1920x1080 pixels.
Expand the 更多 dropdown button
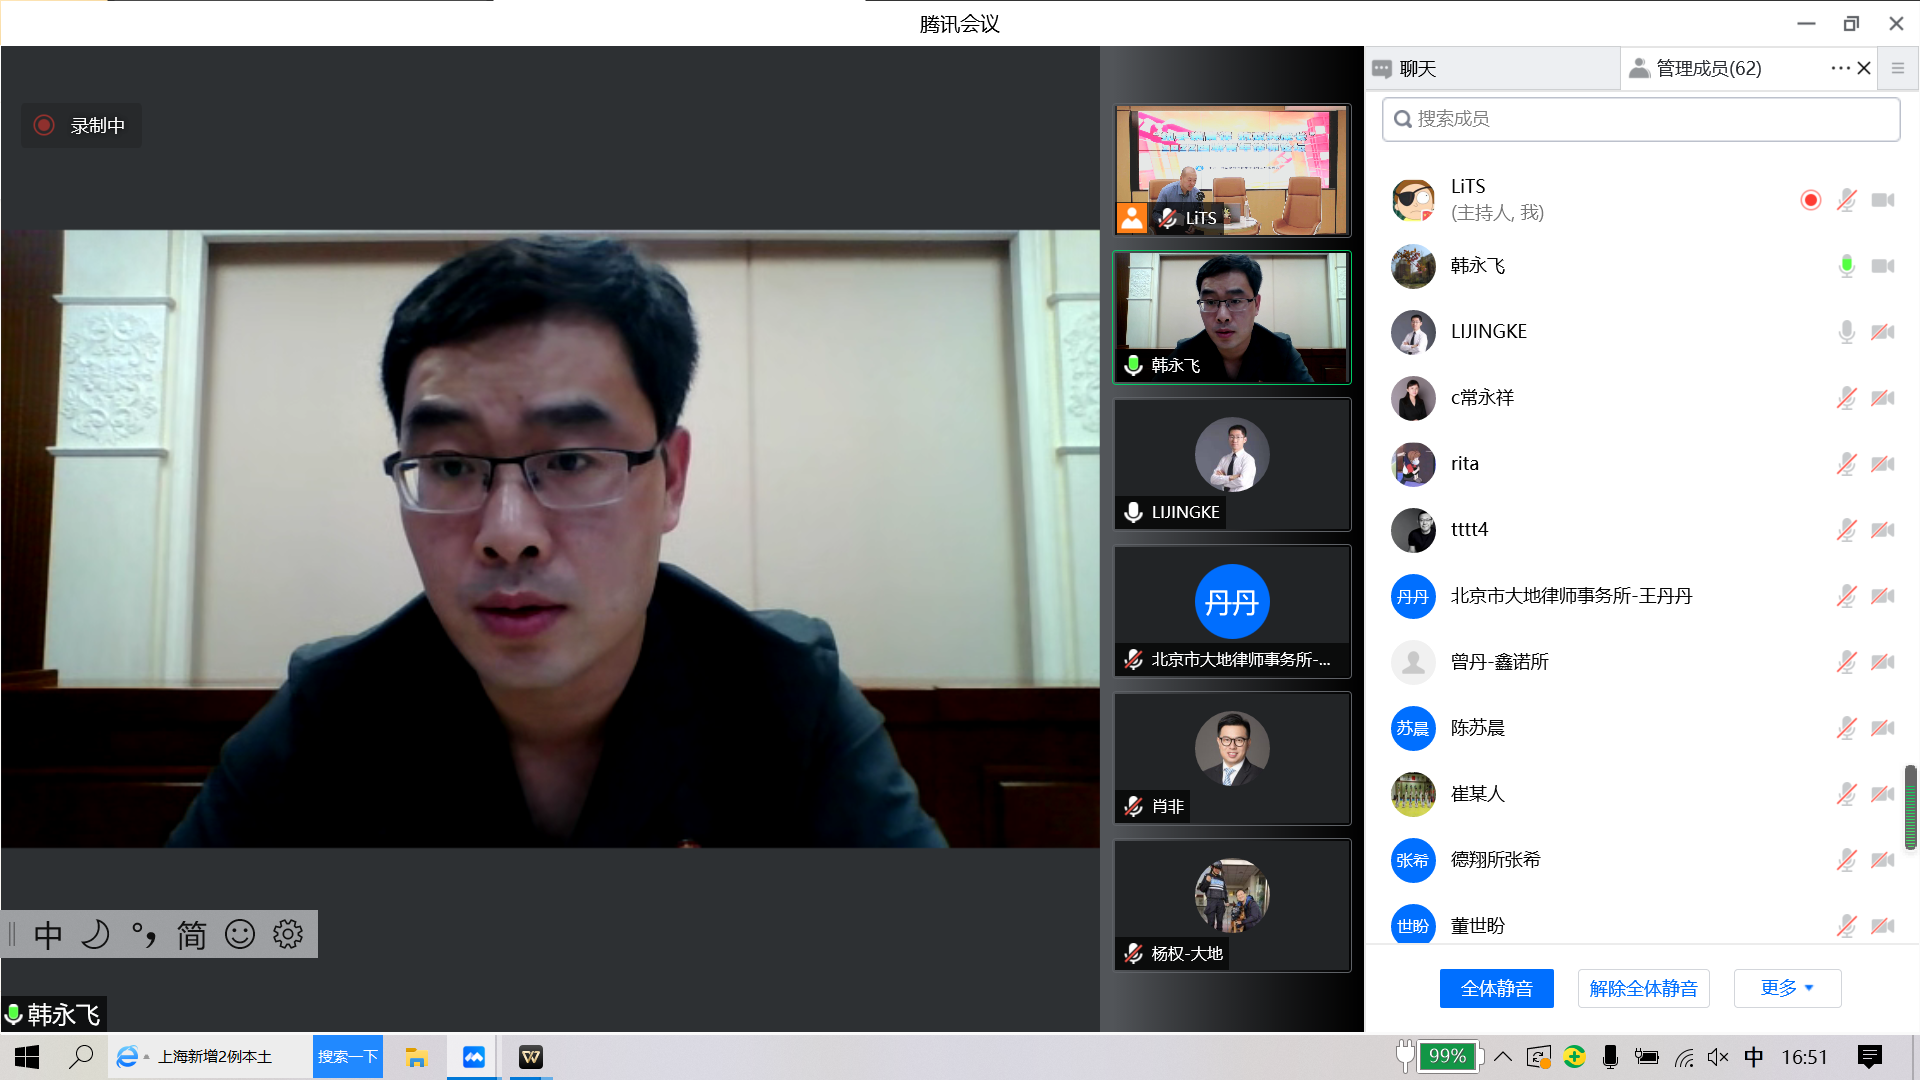(1787, 988)
